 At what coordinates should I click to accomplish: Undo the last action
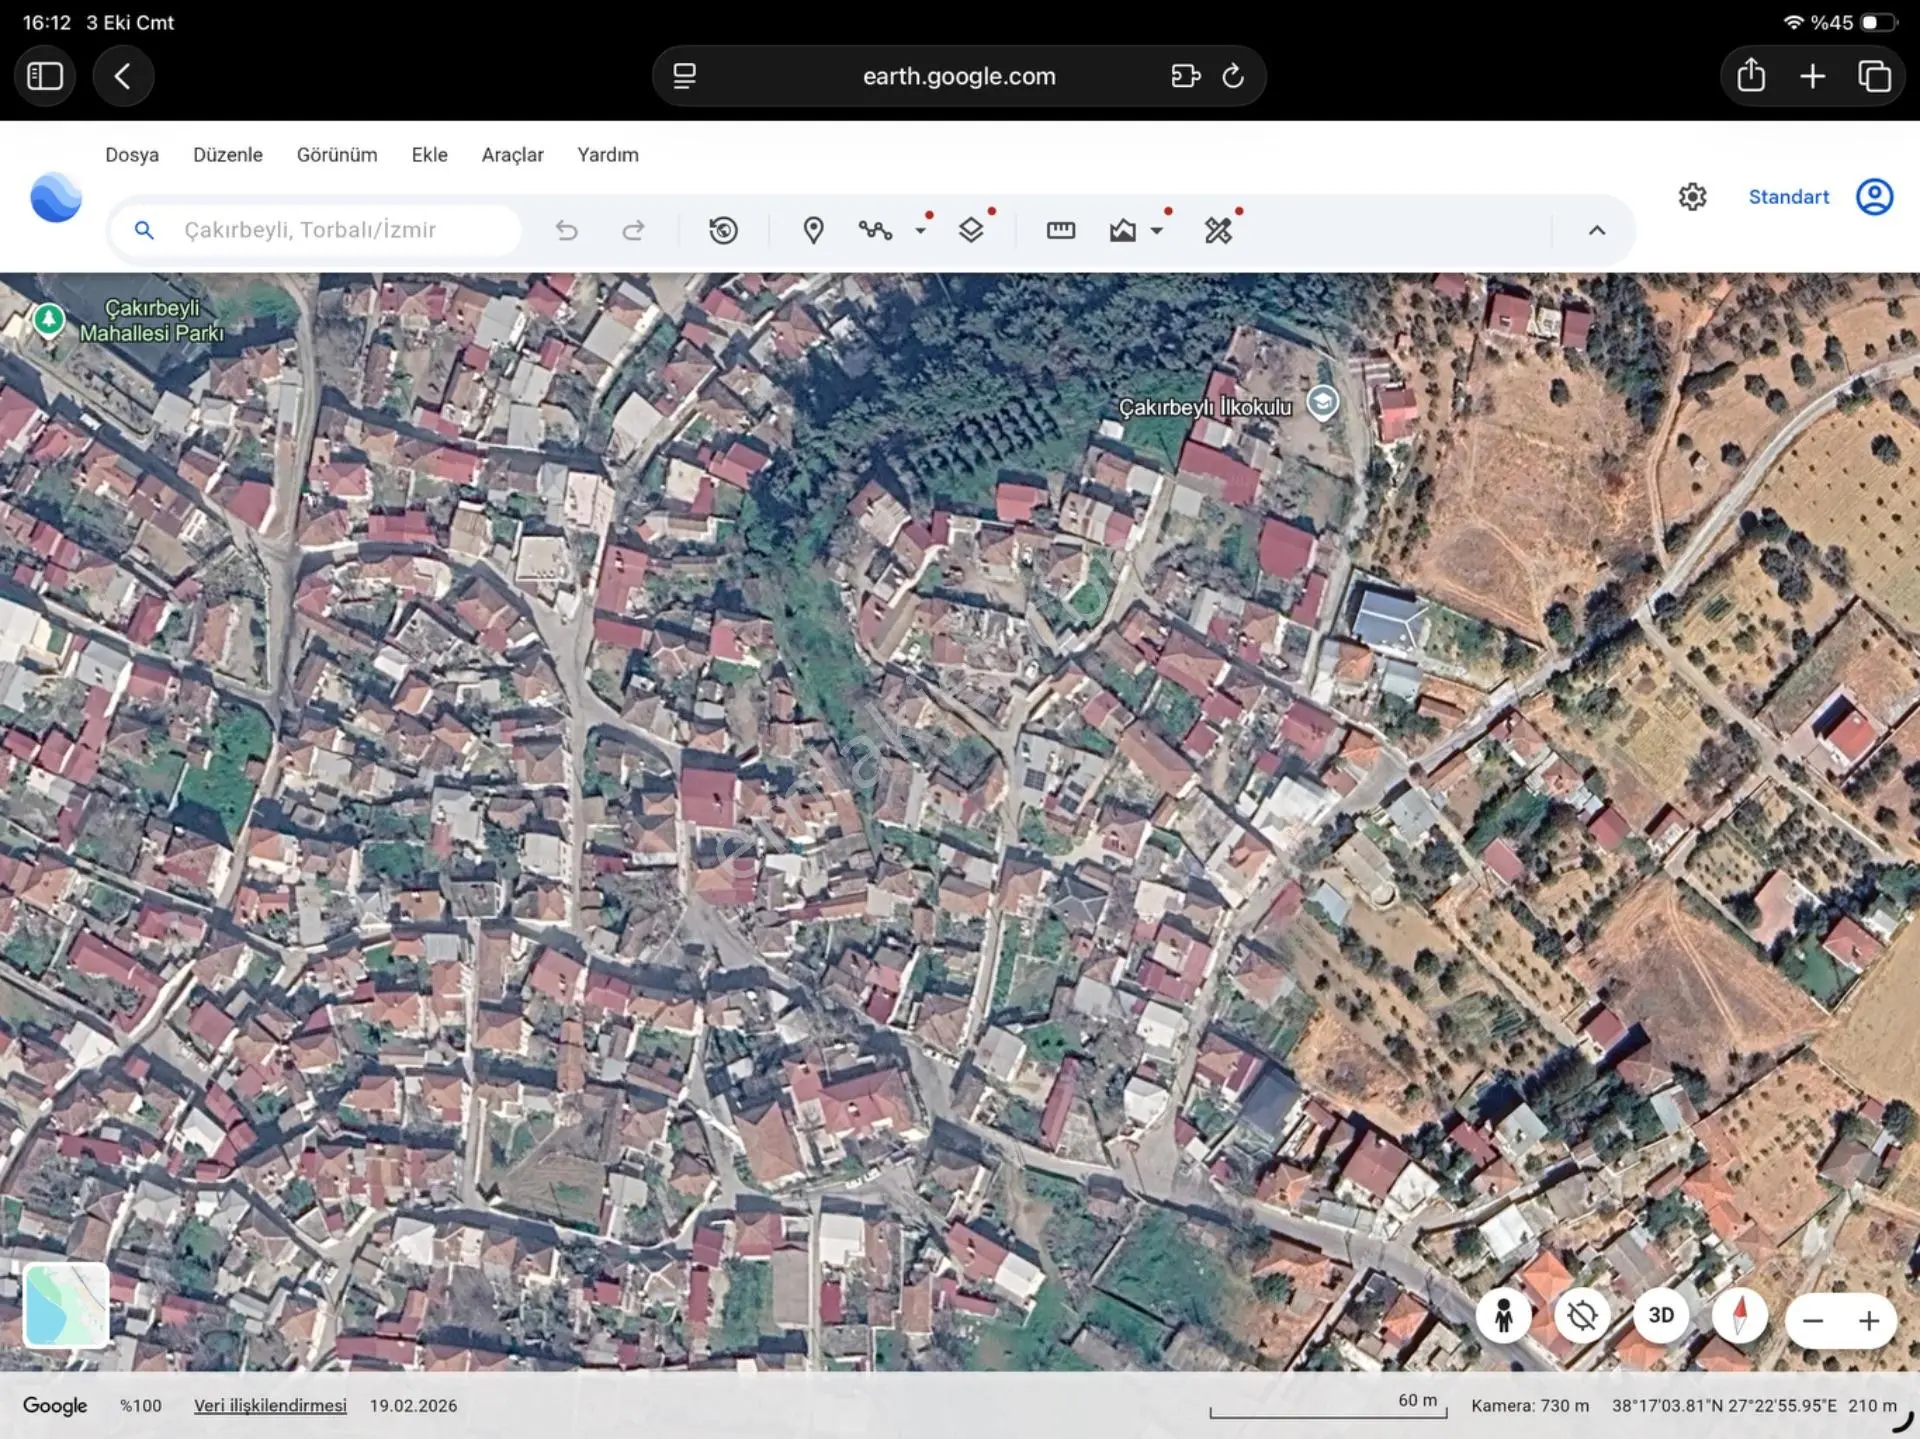click(567, 231)
